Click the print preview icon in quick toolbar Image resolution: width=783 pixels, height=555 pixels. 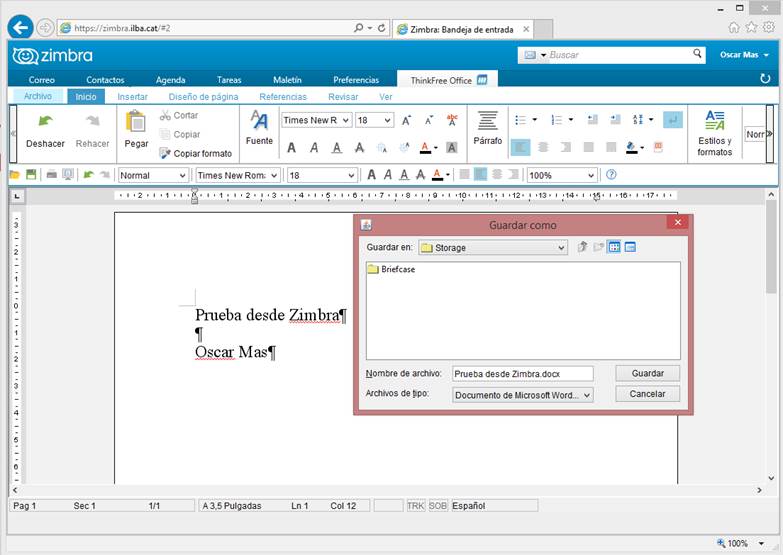coord(68,175)
